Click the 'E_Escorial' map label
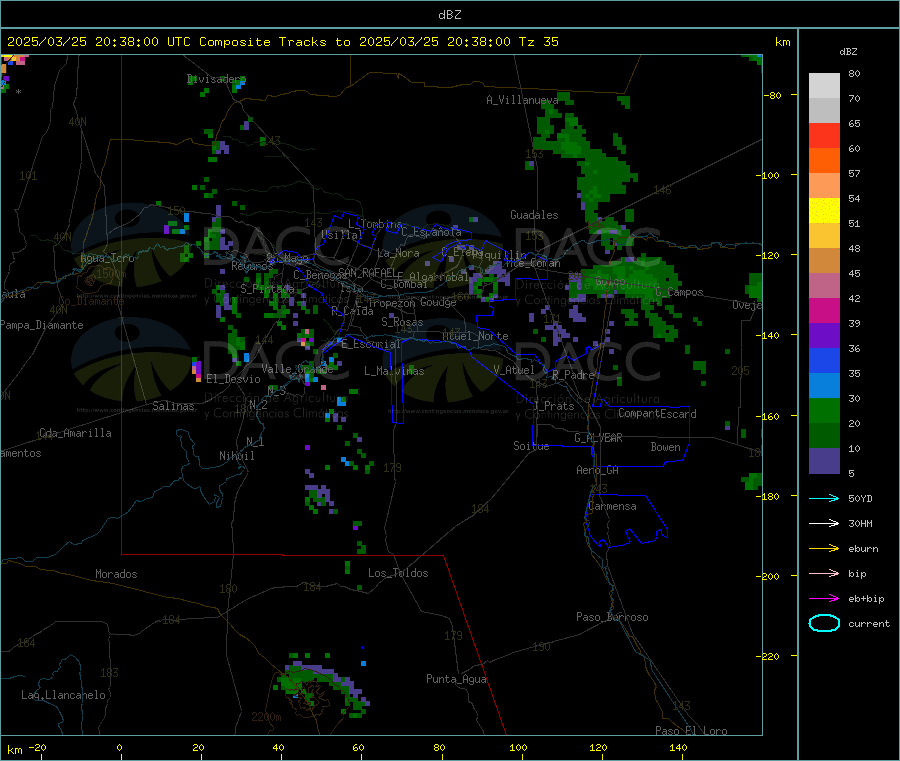The height and width of the screenshot is (761, 900). pos(370,344)
